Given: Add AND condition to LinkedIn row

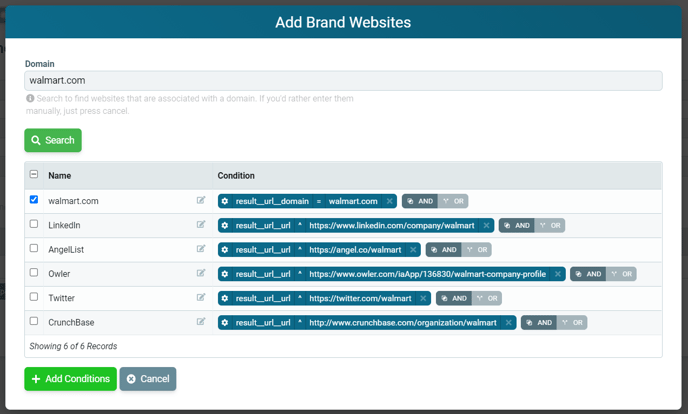Looking at the screenshot, I should point(517,225).
